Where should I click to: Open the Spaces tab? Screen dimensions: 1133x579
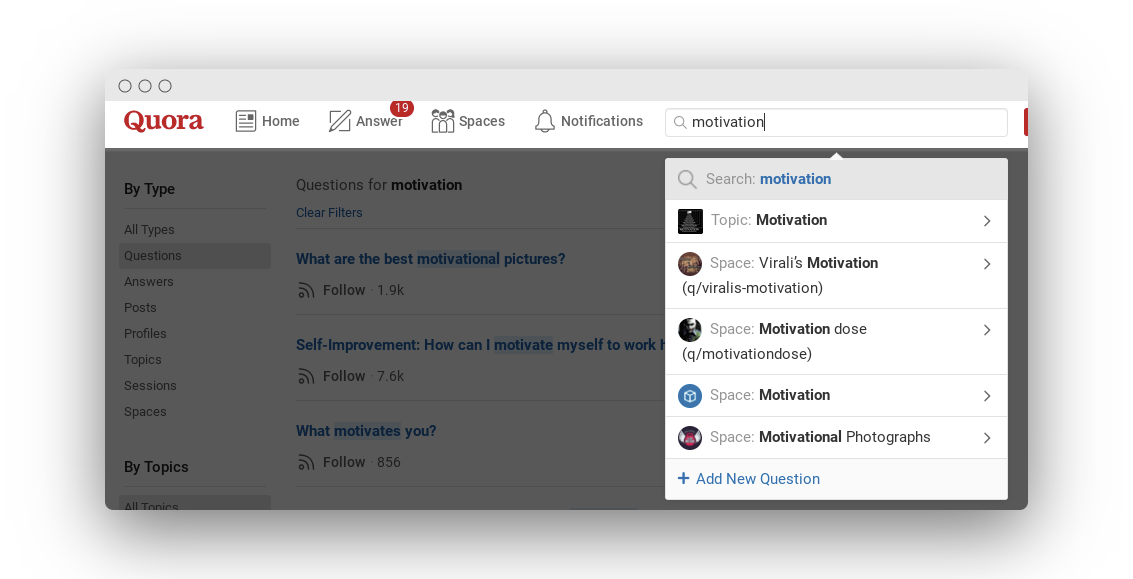(x=468, y=121)
